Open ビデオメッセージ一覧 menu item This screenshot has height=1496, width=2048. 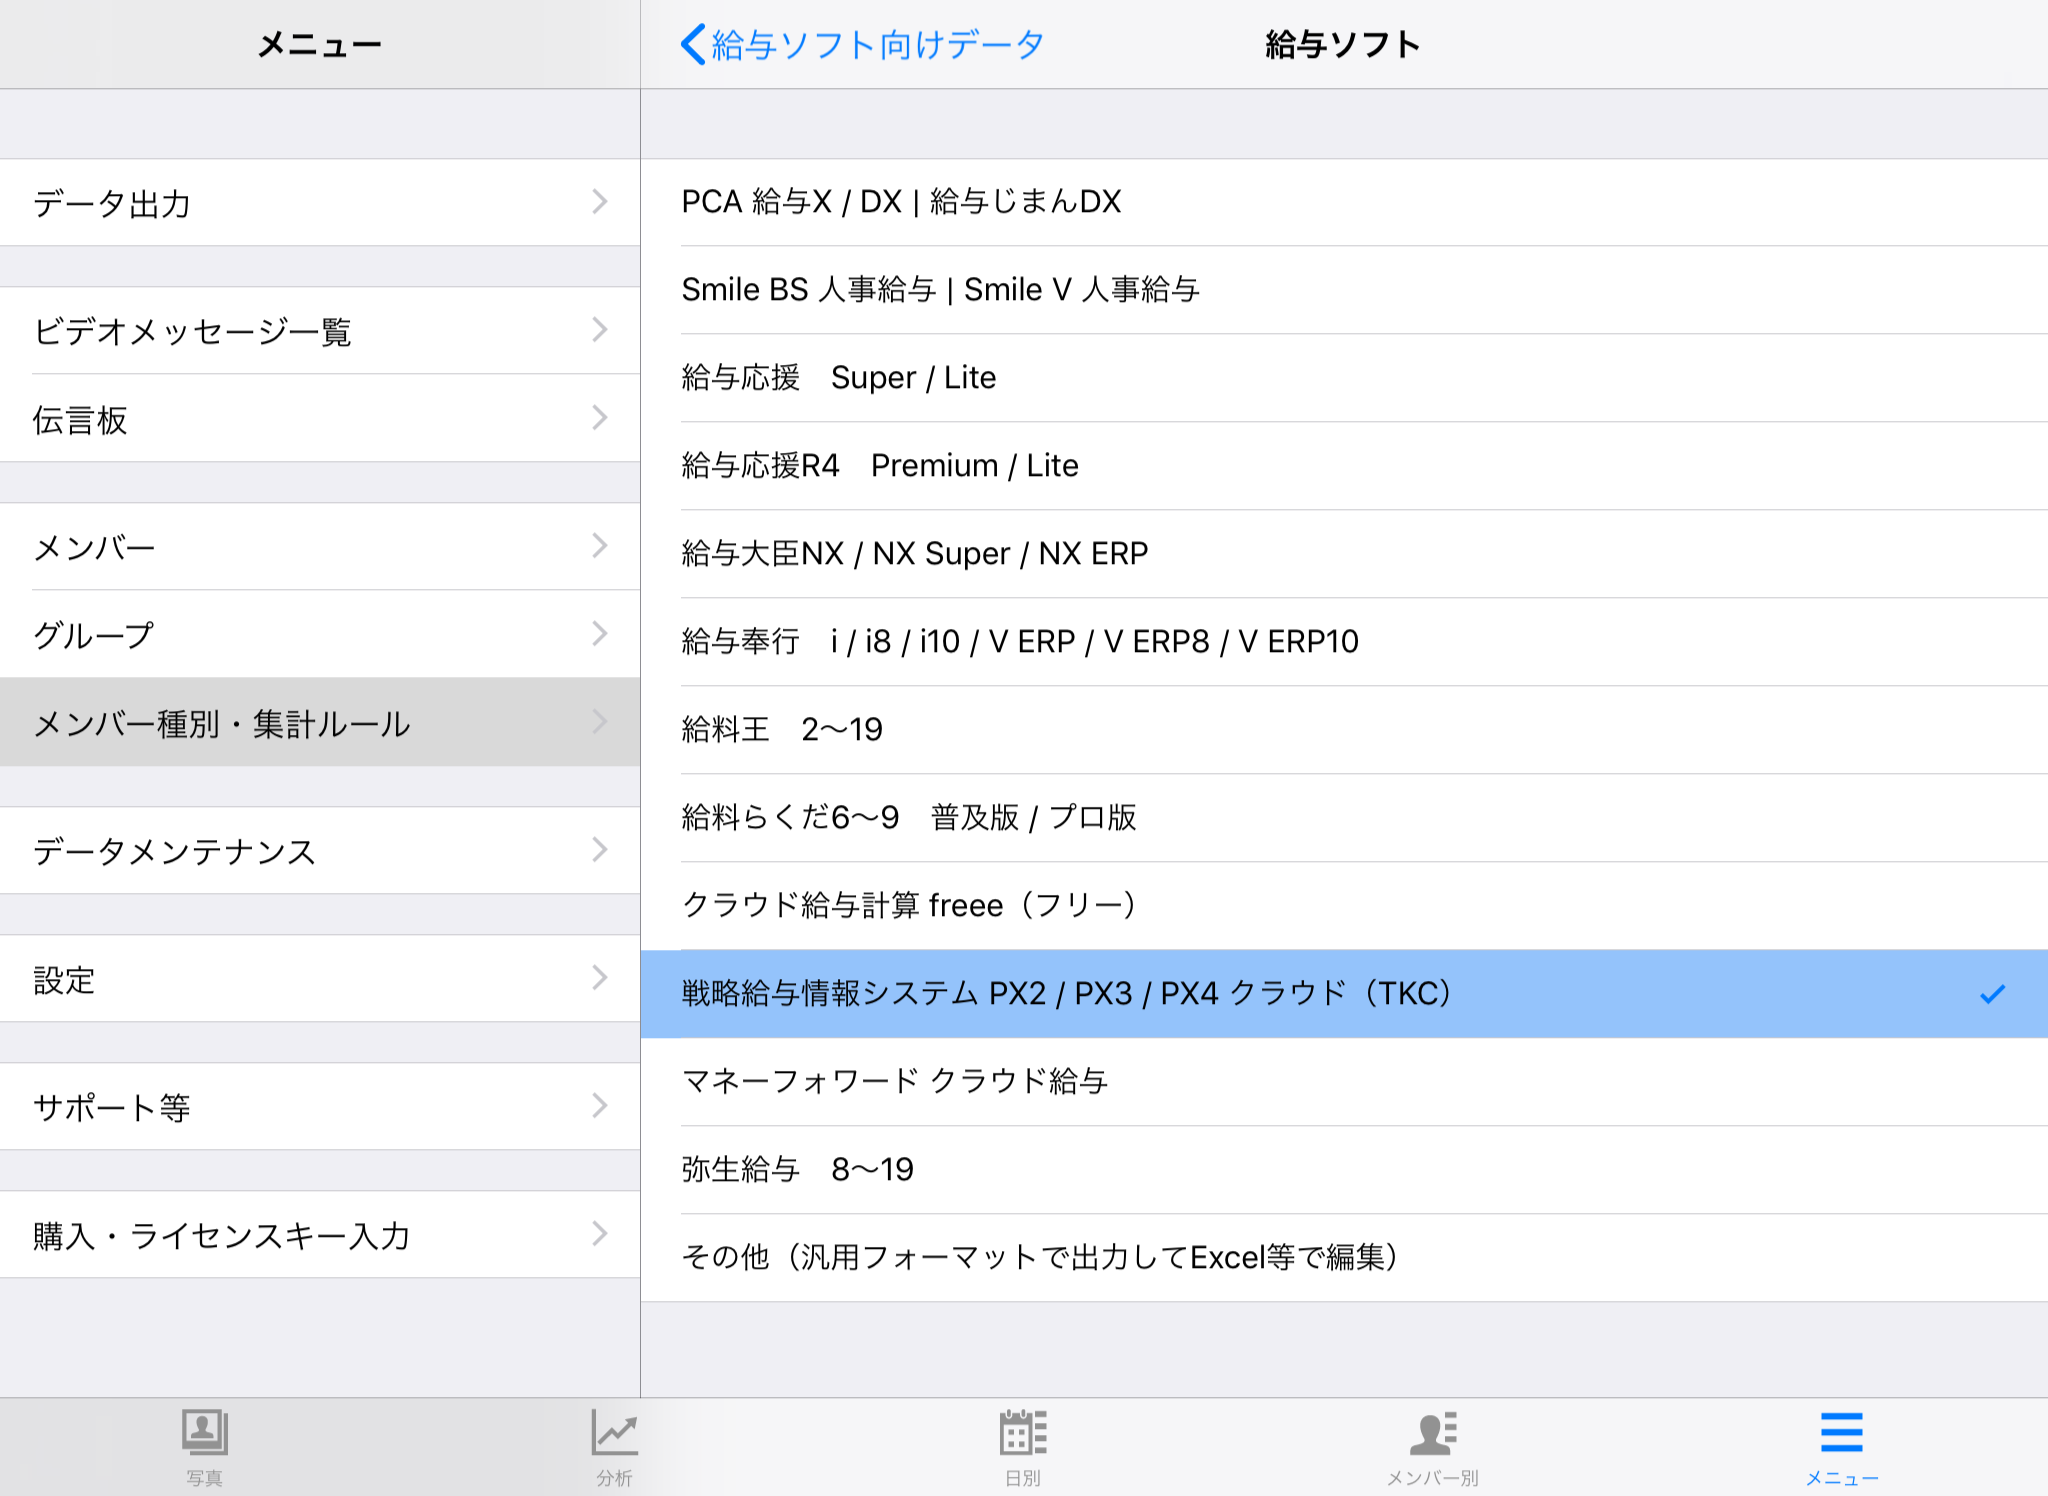pos(320,330)
